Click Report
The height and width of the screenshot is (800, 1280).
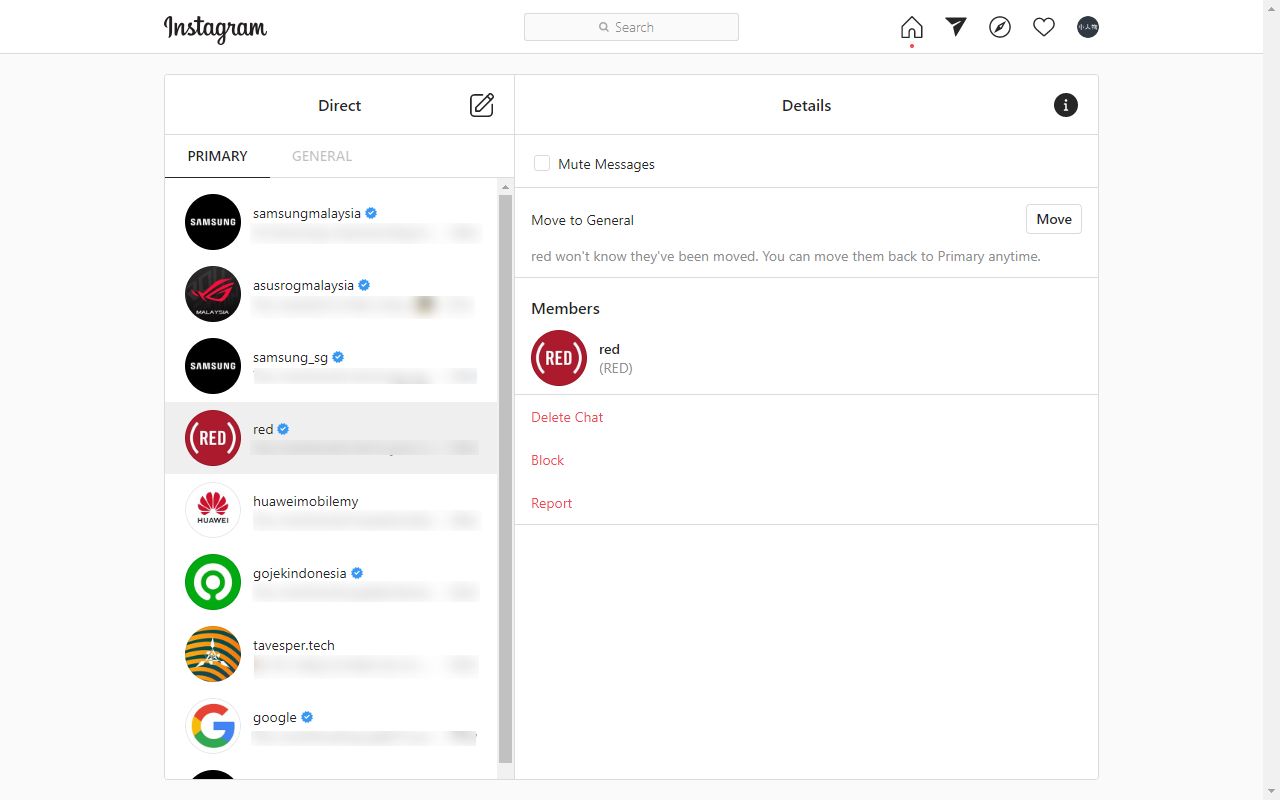551,503
